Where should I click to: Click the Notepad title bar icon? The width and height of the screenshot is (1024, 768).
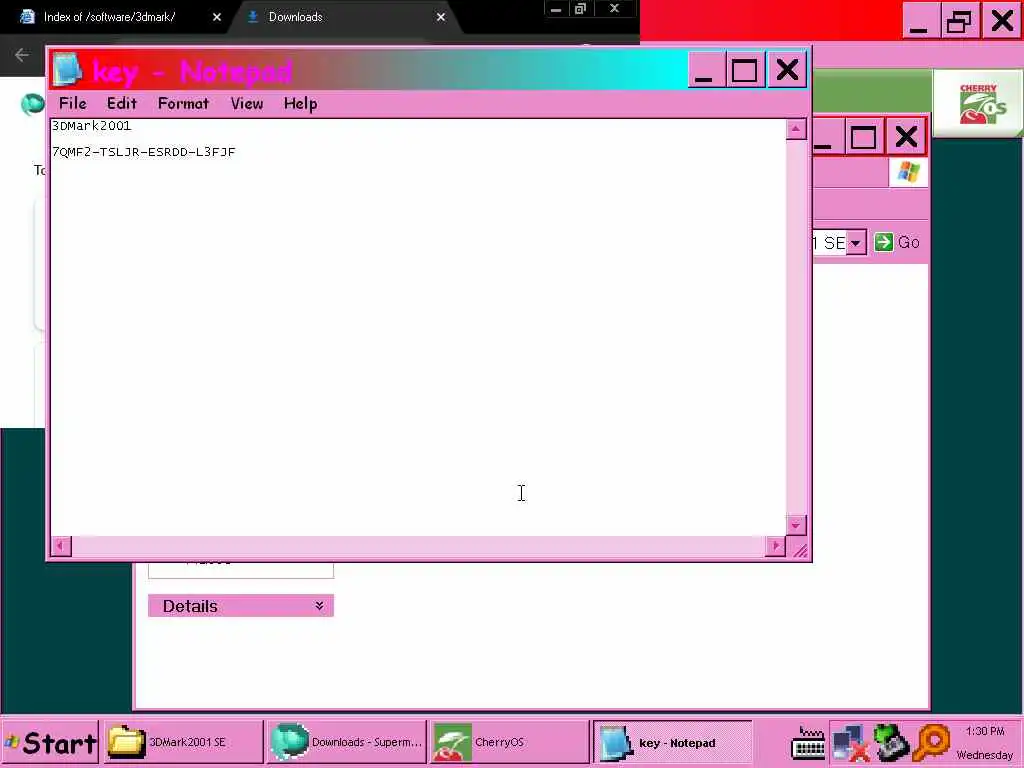pos(67,70)
